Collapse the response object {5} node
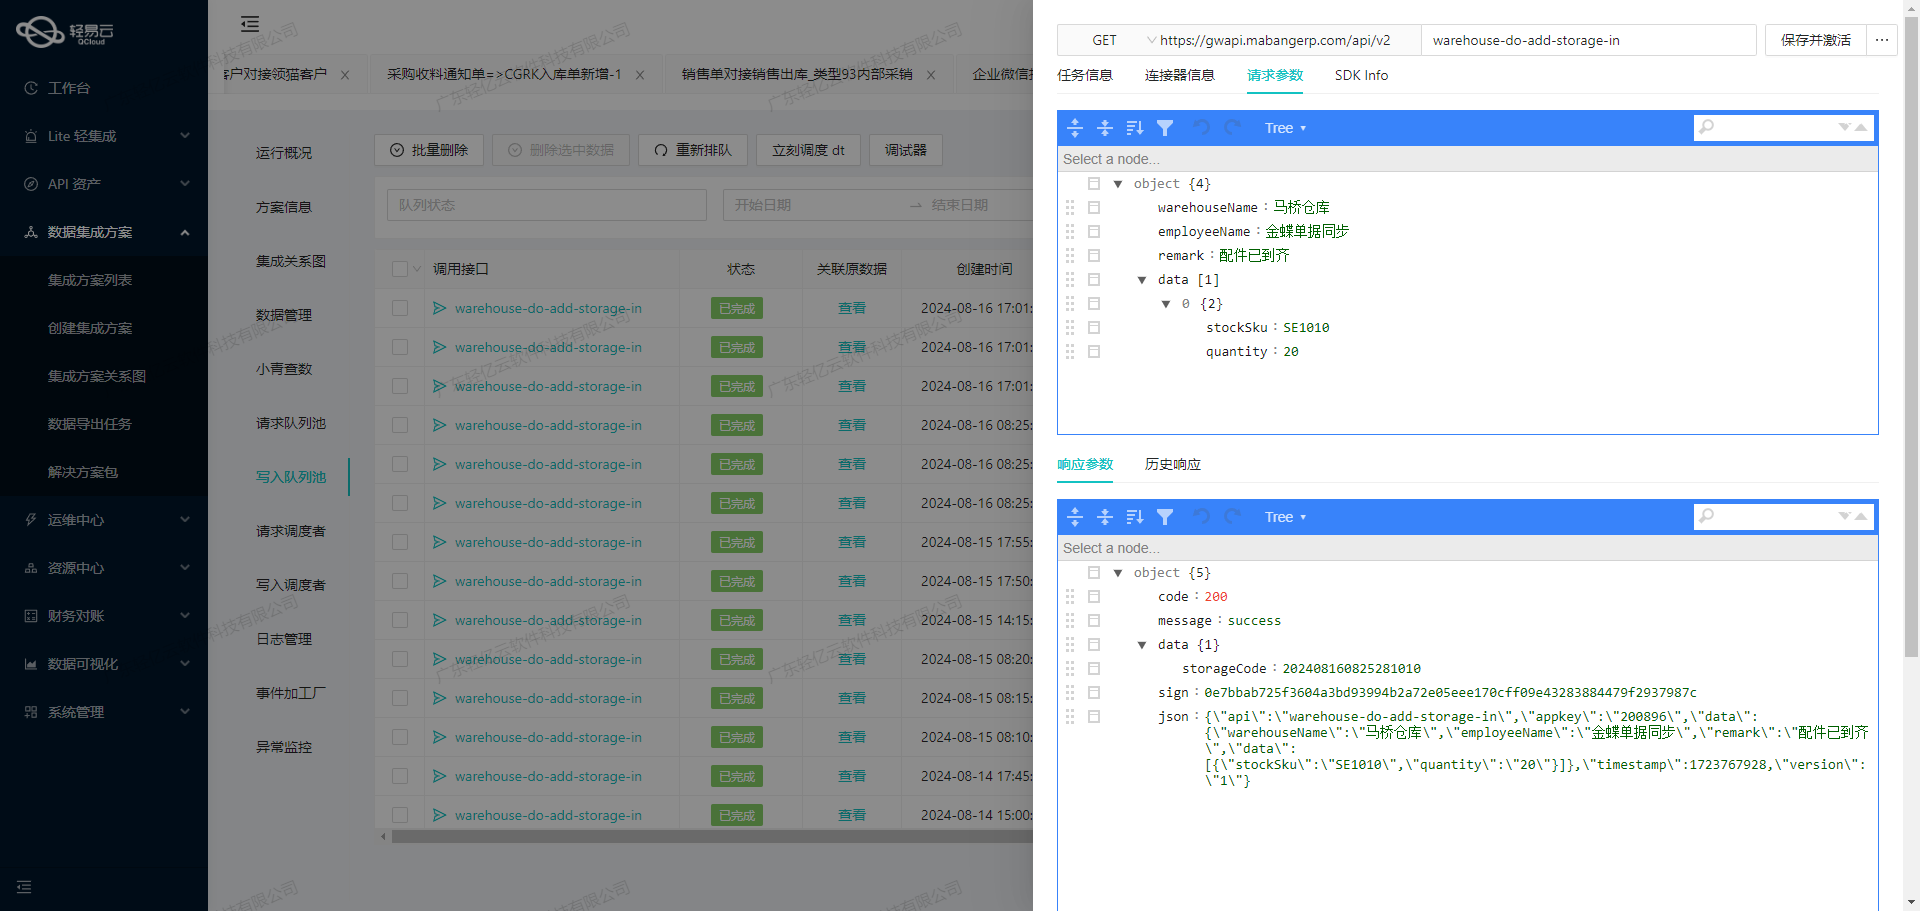This screenshot has width=1920, height=911. coord(1118,573)
